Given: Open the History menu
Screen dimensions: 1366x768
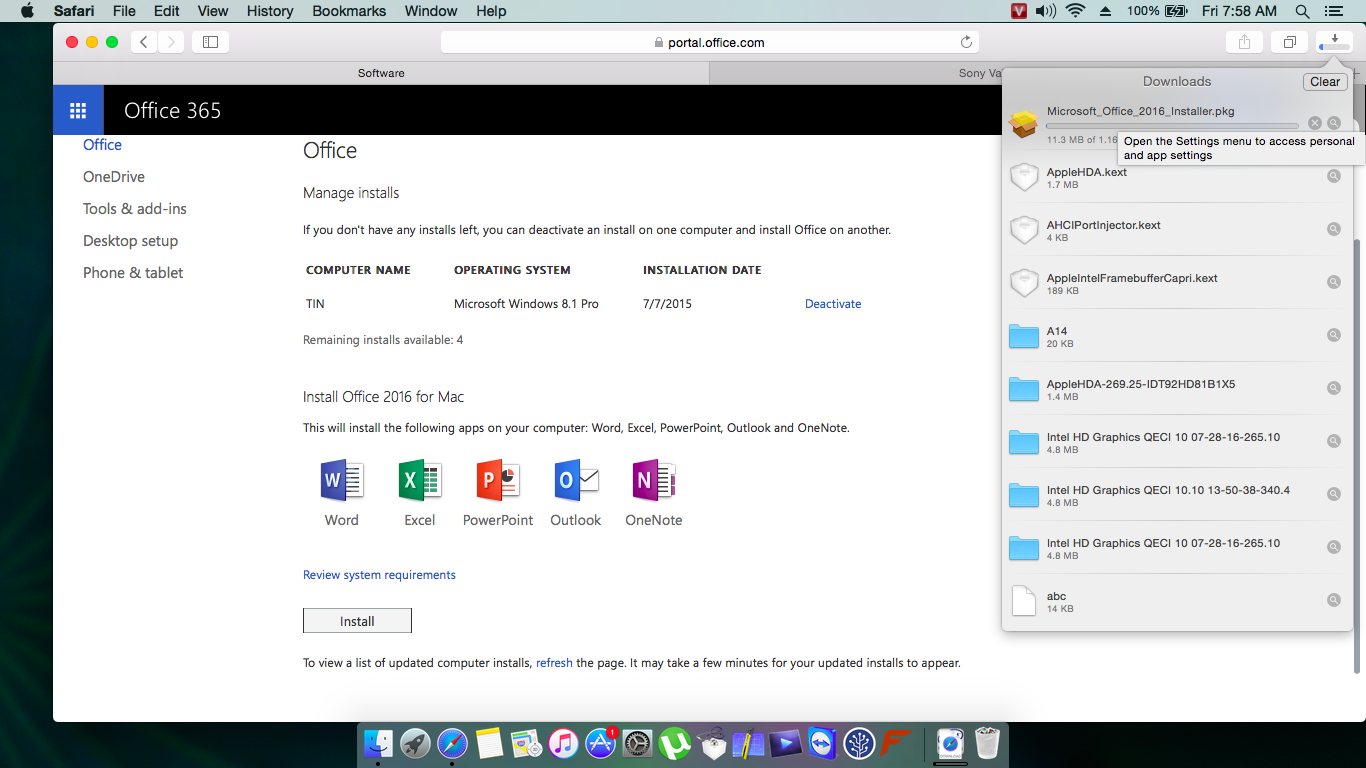Looking at the screenshot, I should click(x=270, y=11).
